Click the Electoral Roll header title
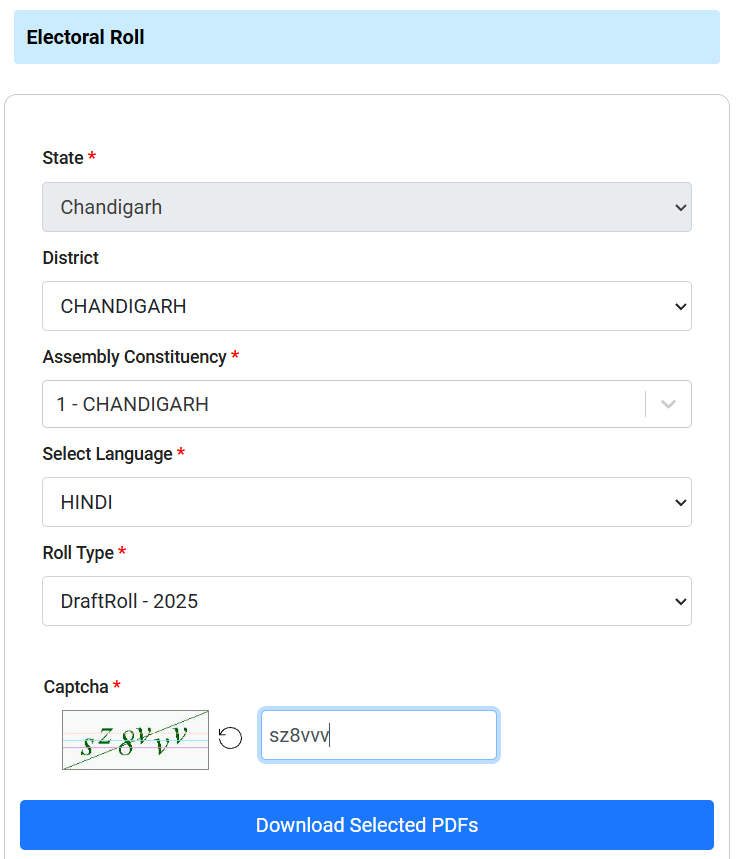Image resolution: width=743 pixels, height=859 pixels. (x=86, y=37)
